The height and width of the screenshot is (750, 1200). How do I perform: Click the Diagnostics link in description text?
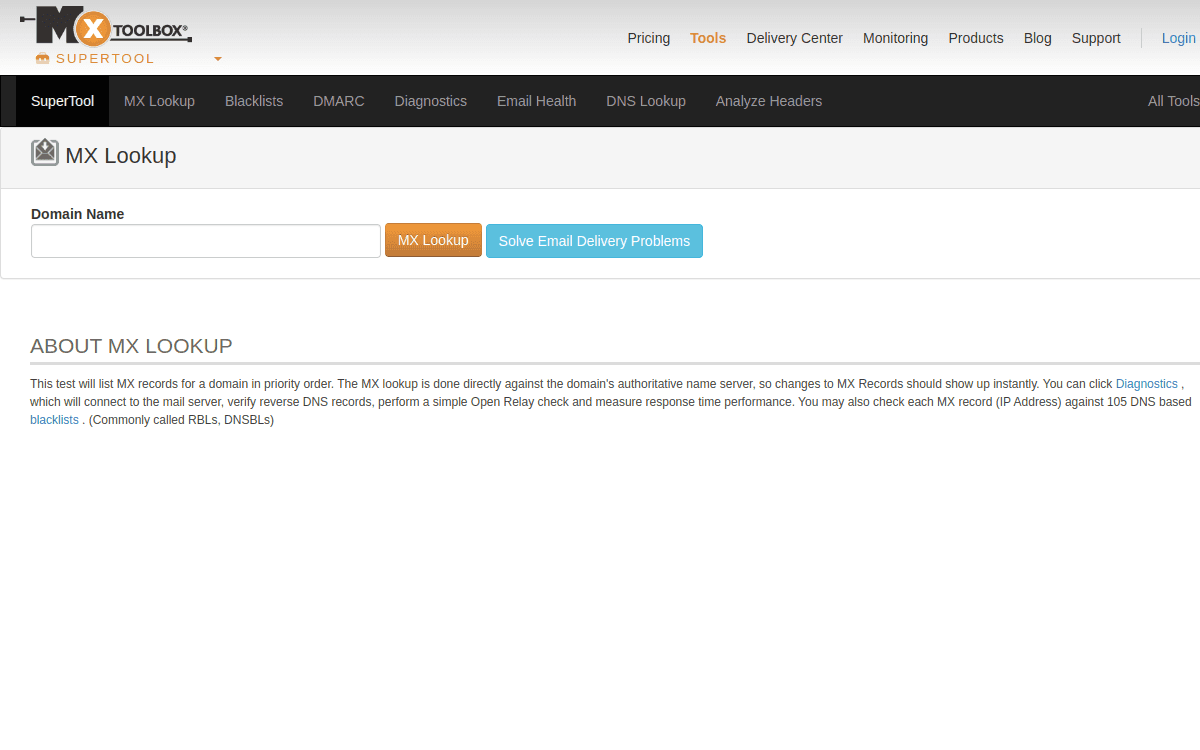pyautogui.click(x=1146, y=383)
